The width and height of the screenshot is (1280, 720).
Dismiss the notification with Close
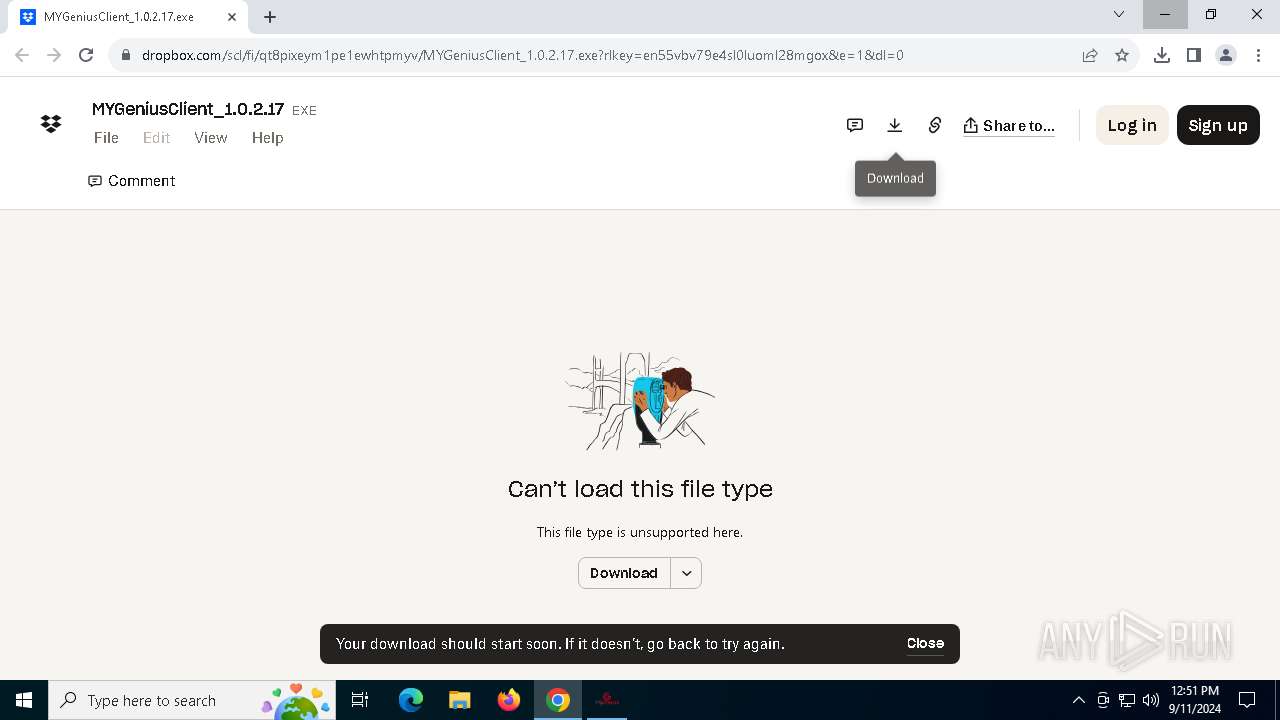coord(925,643)
